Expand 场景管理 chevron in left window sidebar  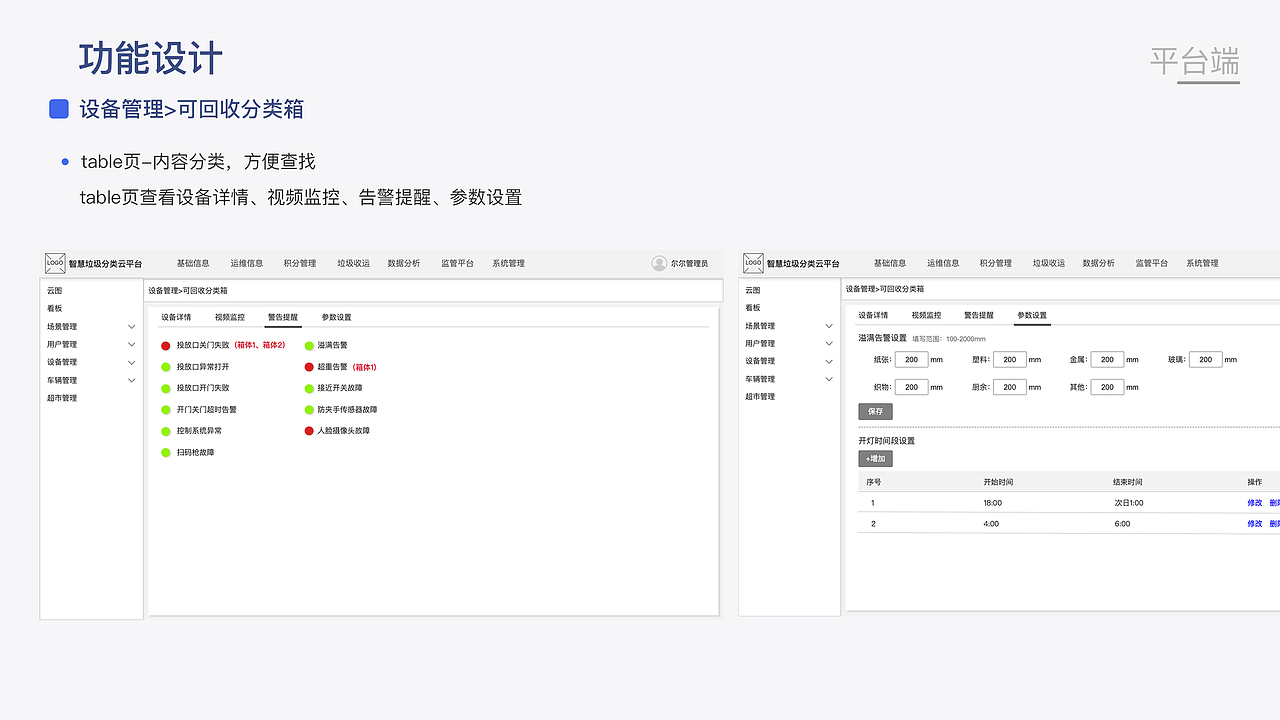131,327
